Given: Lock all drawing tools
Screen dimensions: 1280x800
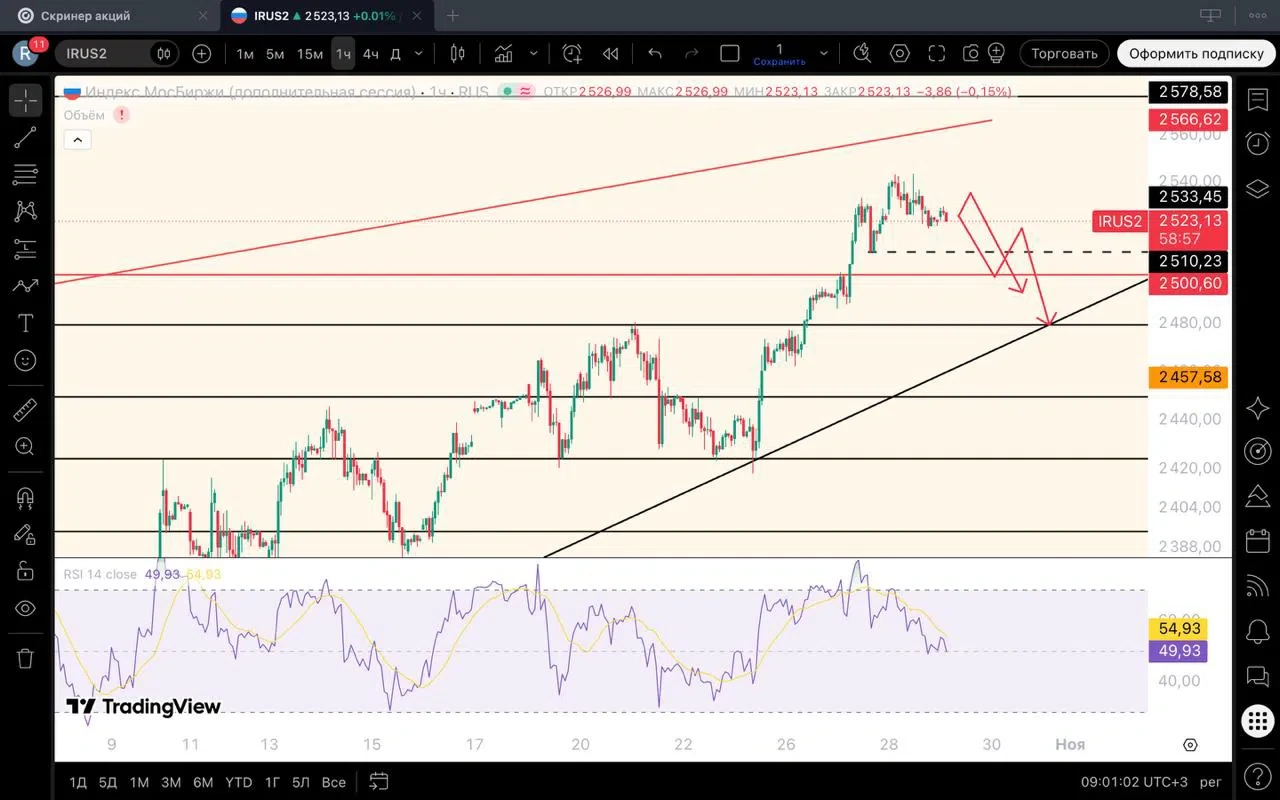Looking at the screenshot, I should 26,571.
